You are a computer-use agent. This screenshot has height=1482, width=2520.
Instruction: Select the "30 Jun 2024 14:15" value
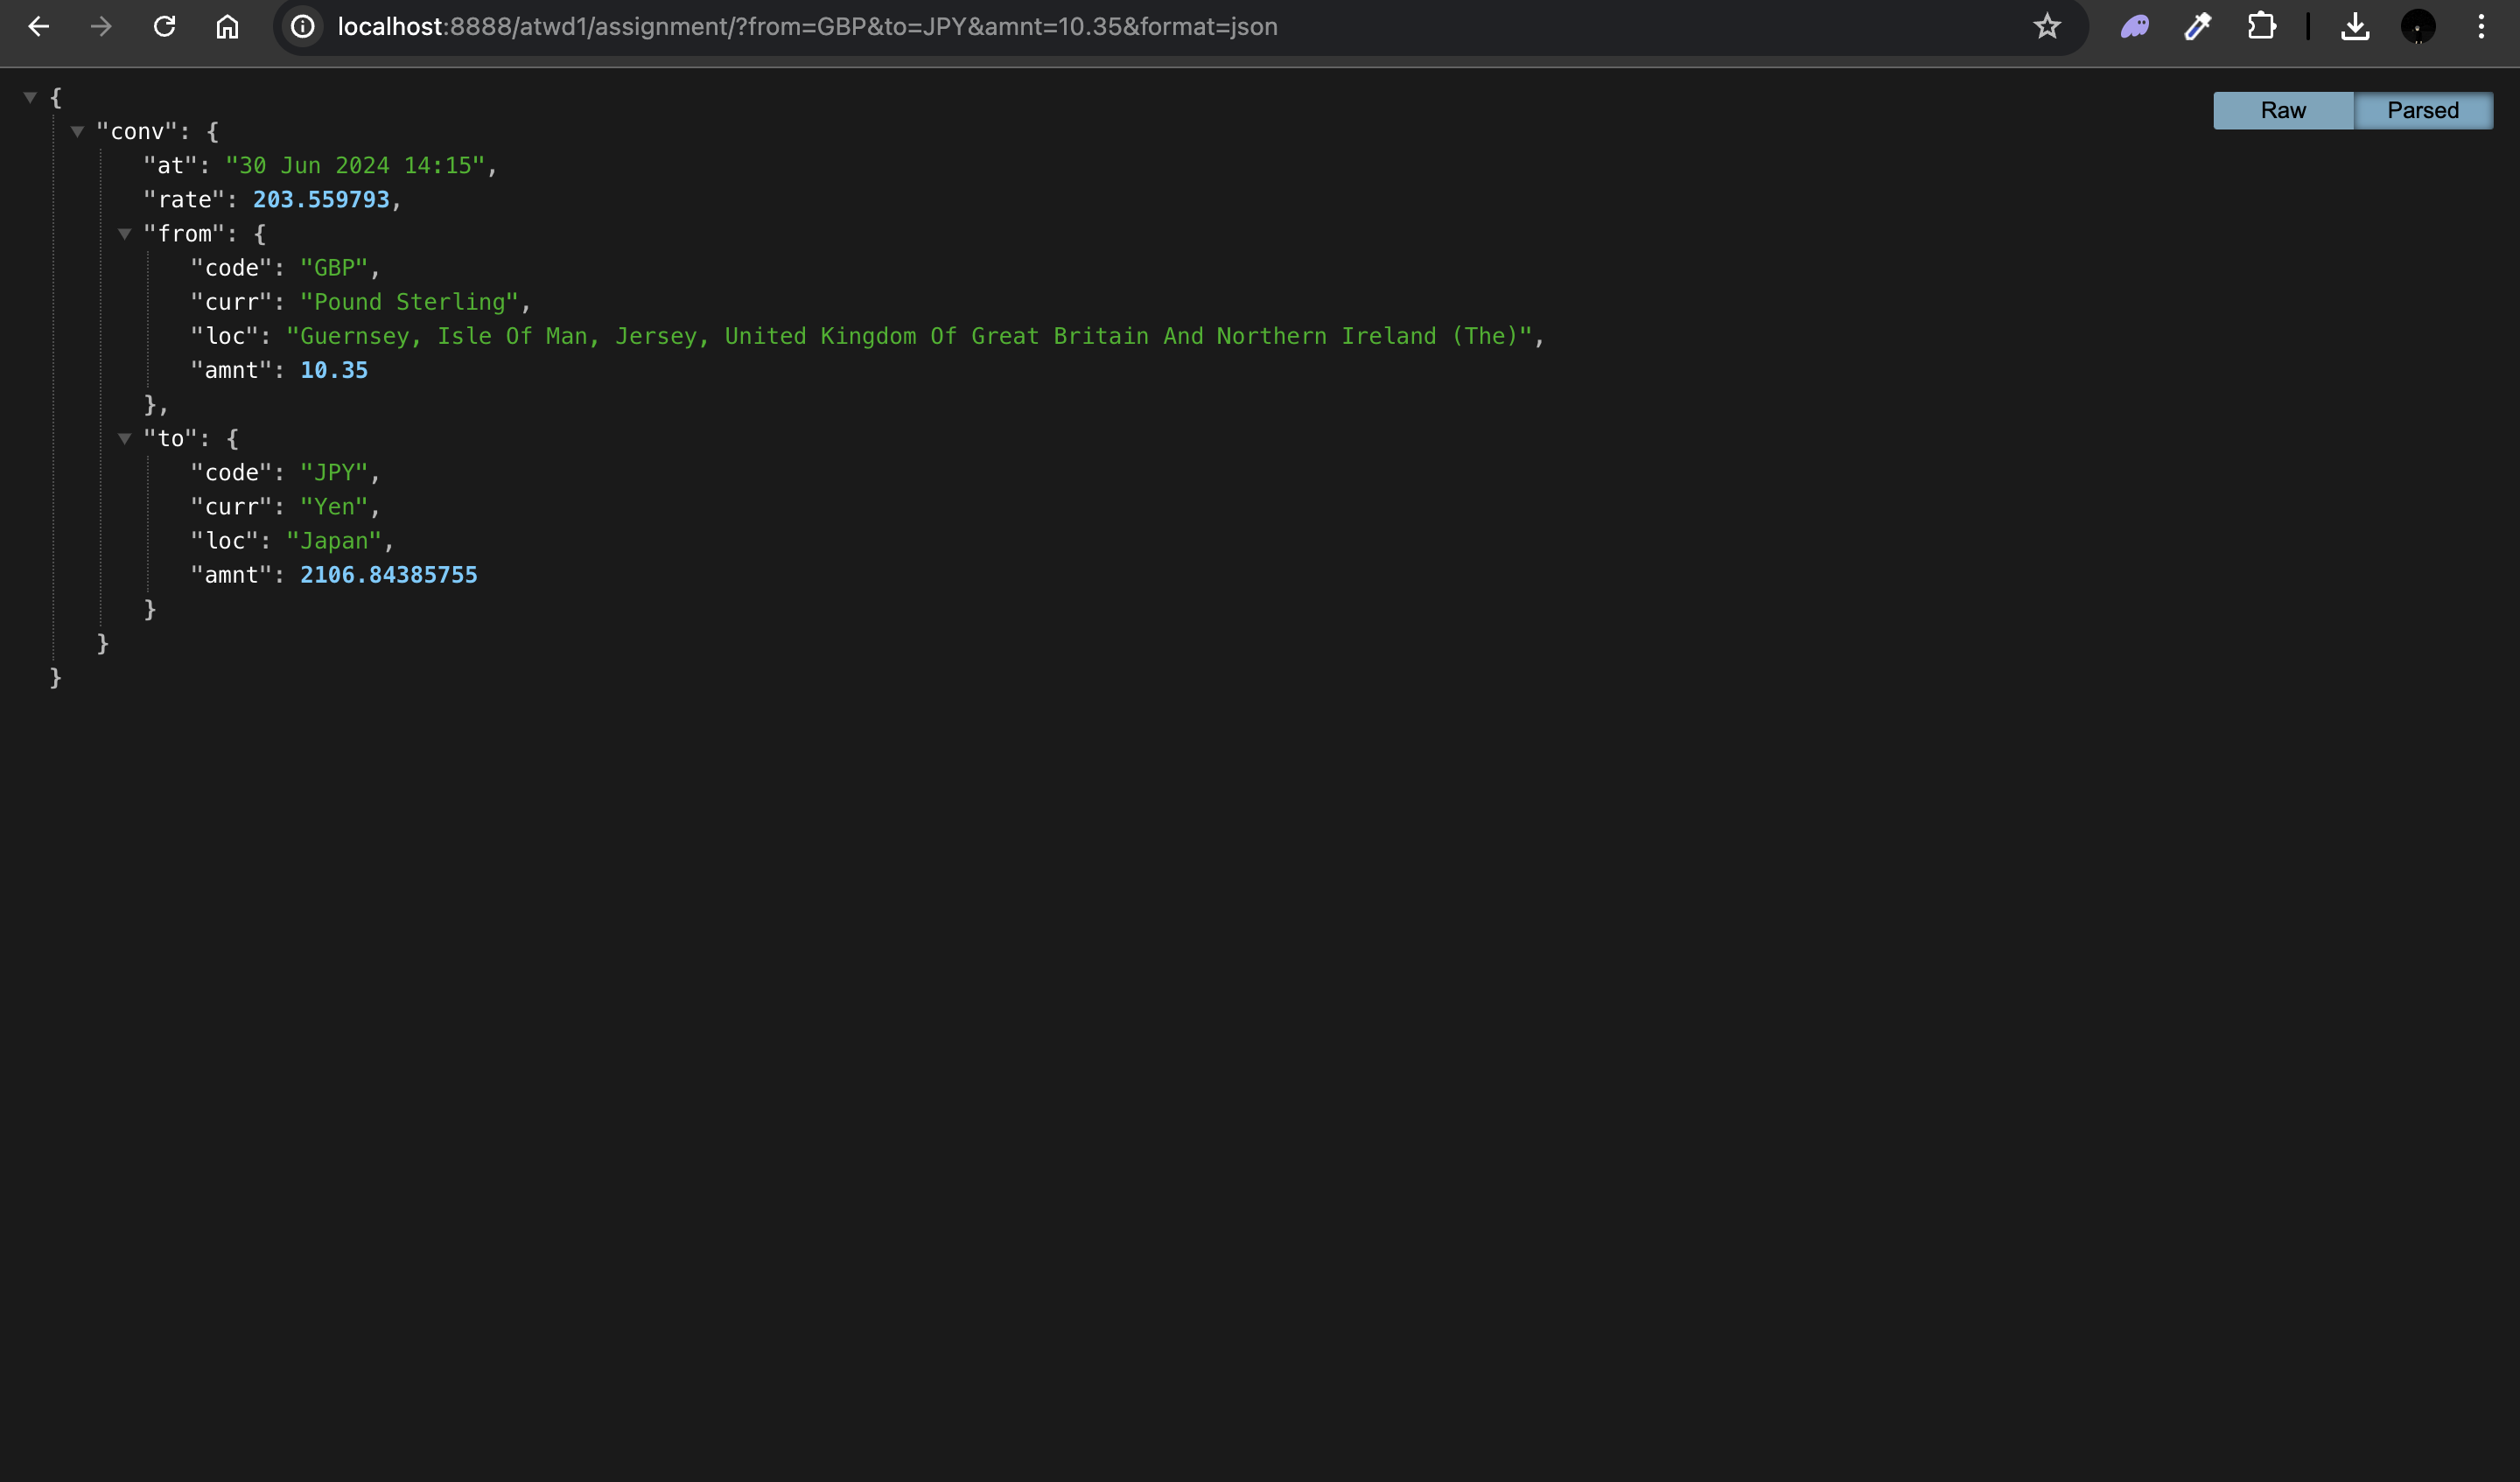click(355, 166)
